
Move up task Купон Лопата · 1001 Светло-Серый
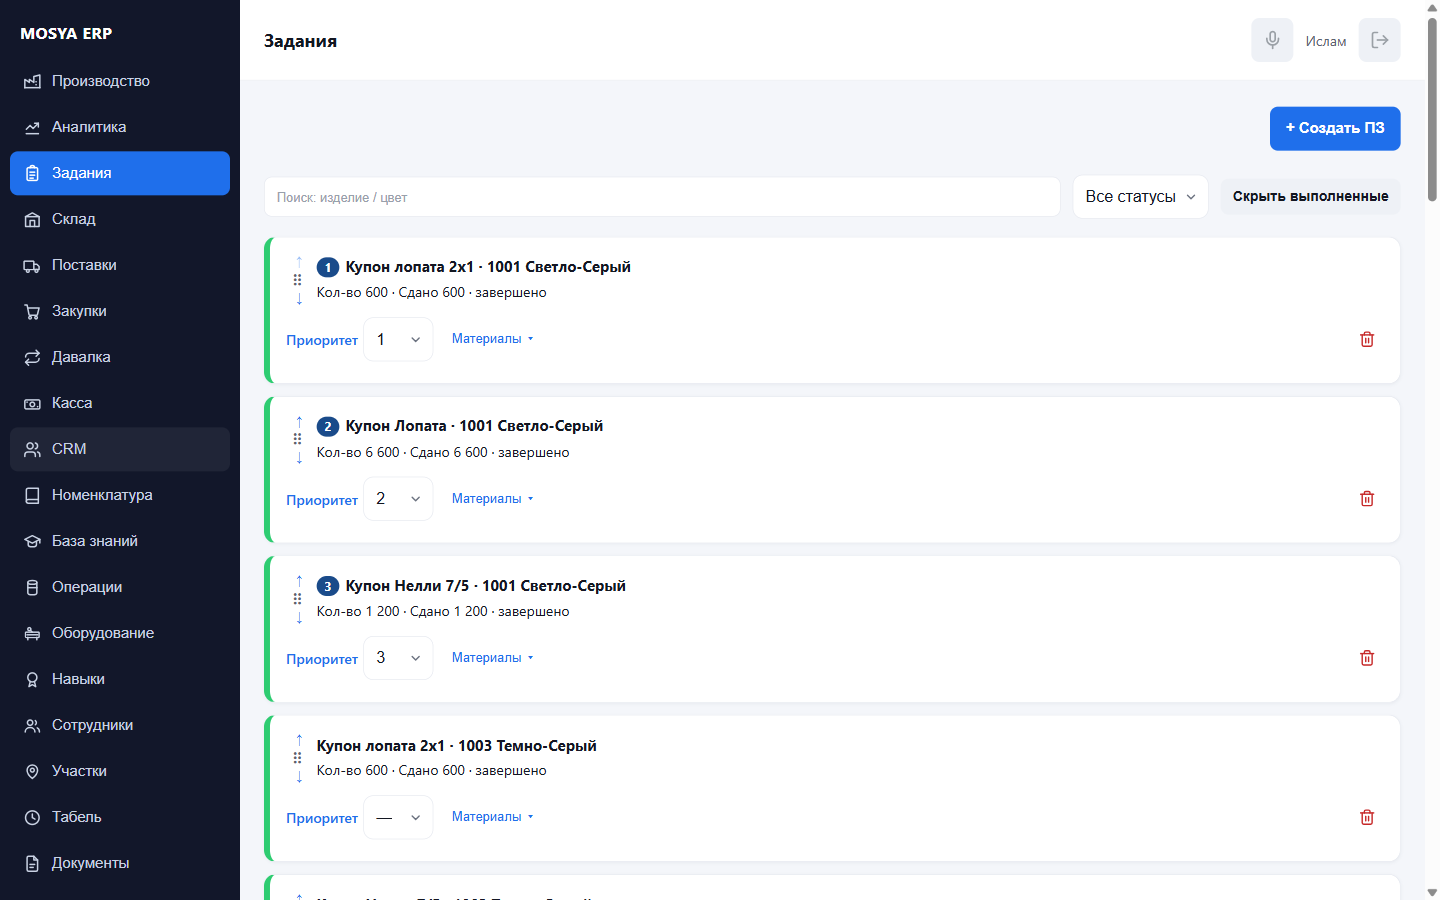[x=299, y=421]
